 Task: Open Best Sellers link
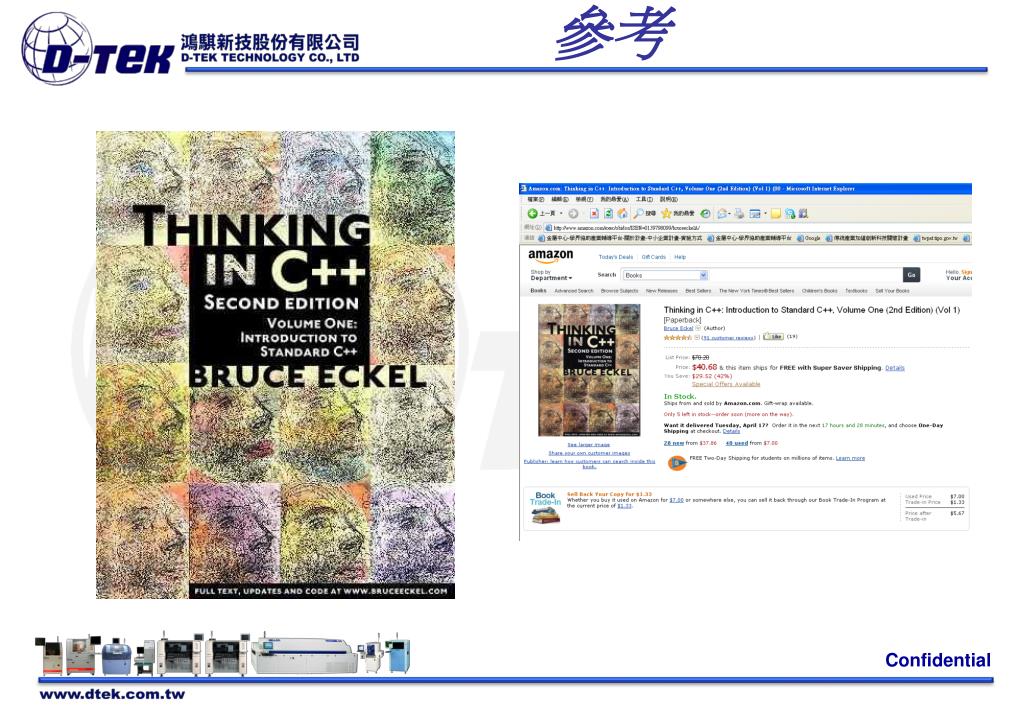(698, 291)
